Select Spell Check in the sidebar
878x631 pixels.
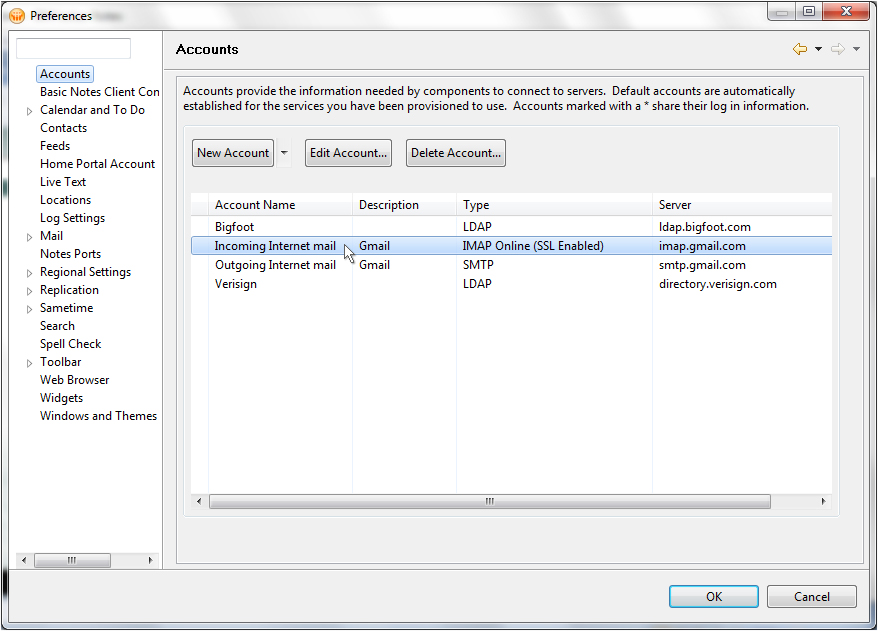coord(70,343)
